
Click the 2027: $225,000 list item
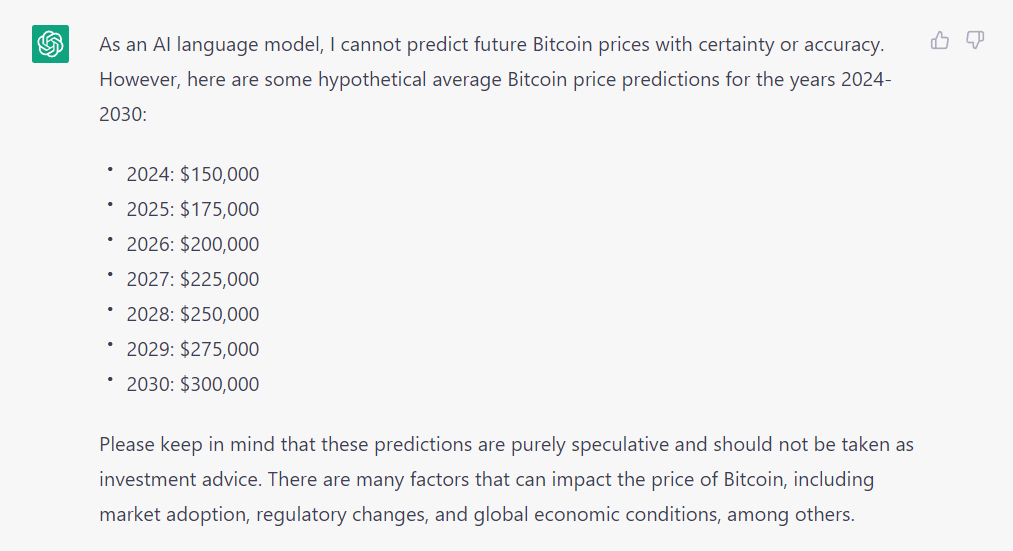point(192,280)
